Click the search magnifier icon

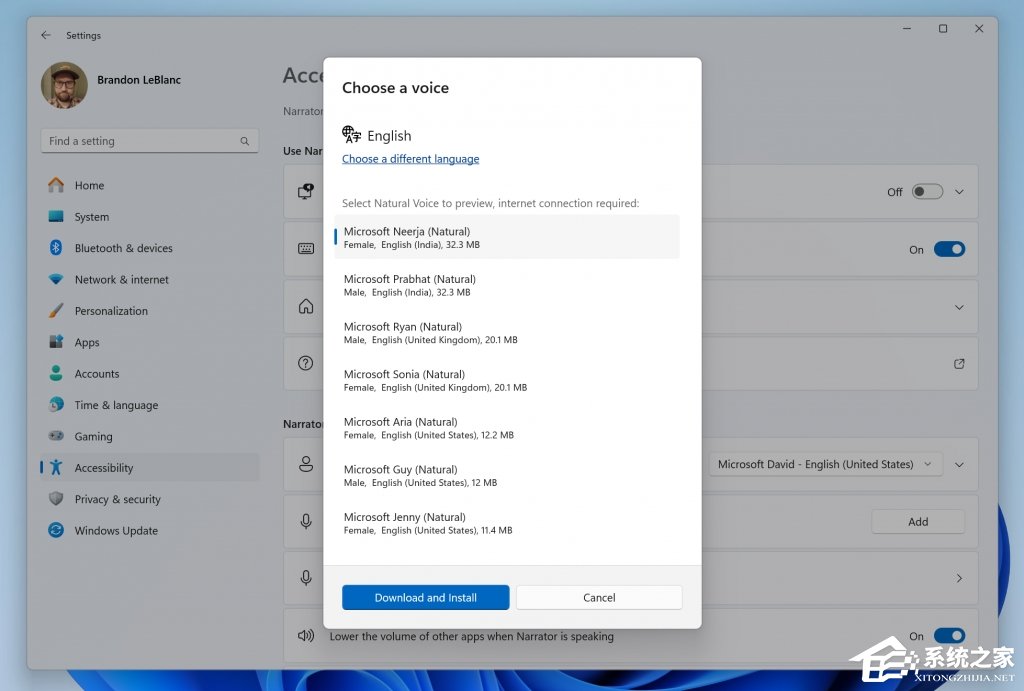click(x=245, y=141)
